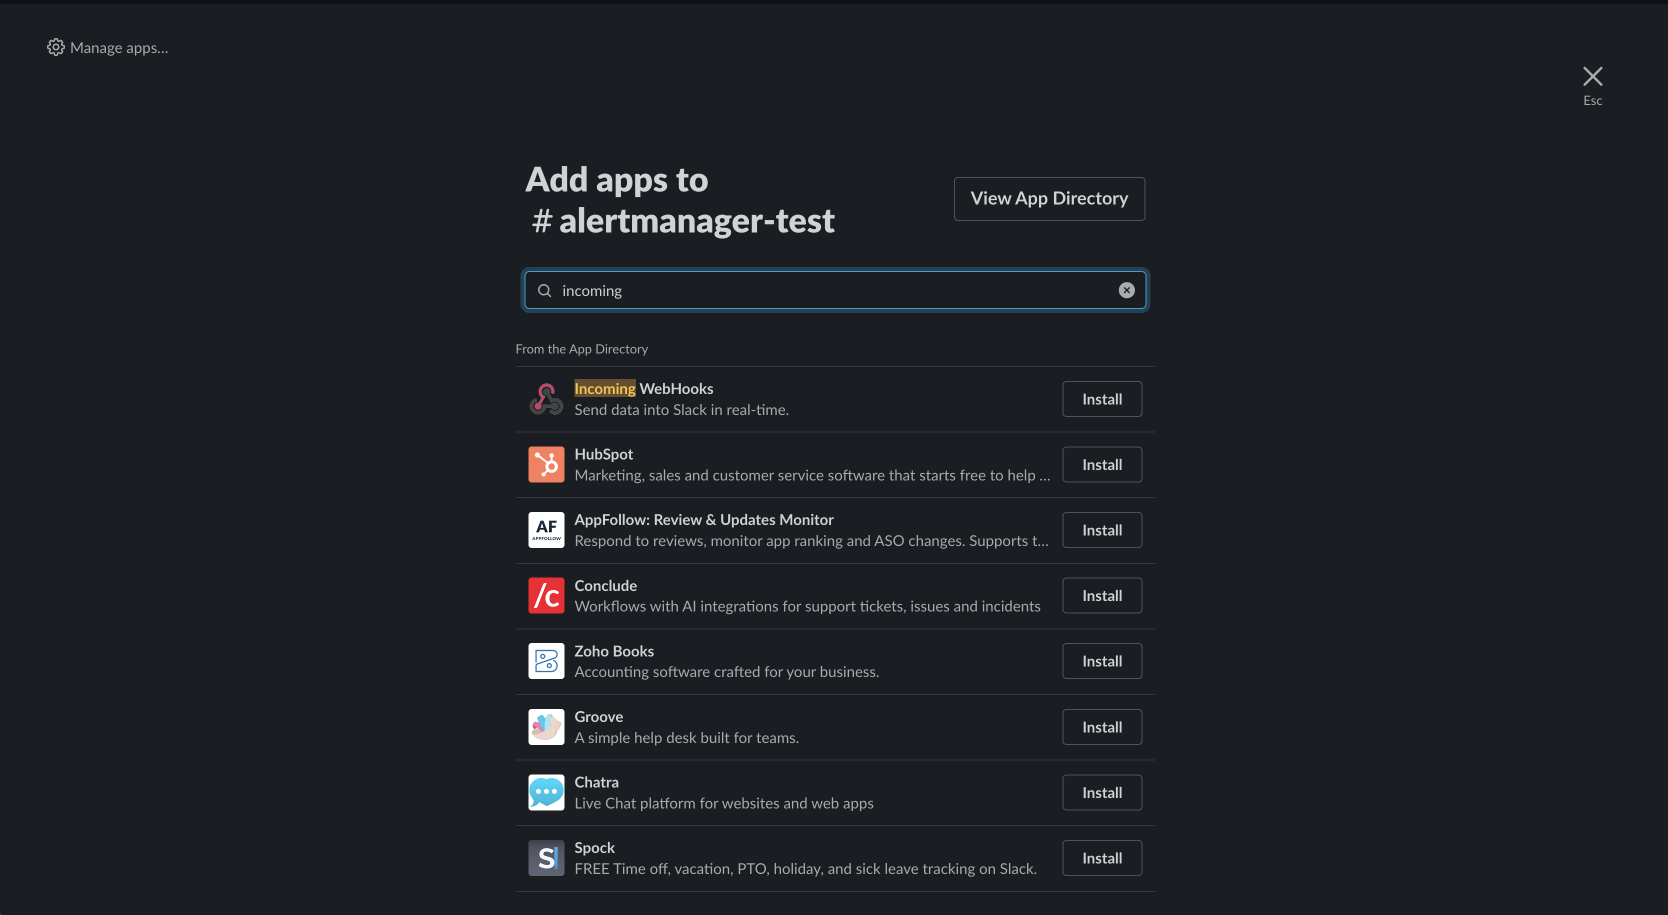1668x915 pixels.
Task: Install the Chatra app
Action: click(1102, 793)
